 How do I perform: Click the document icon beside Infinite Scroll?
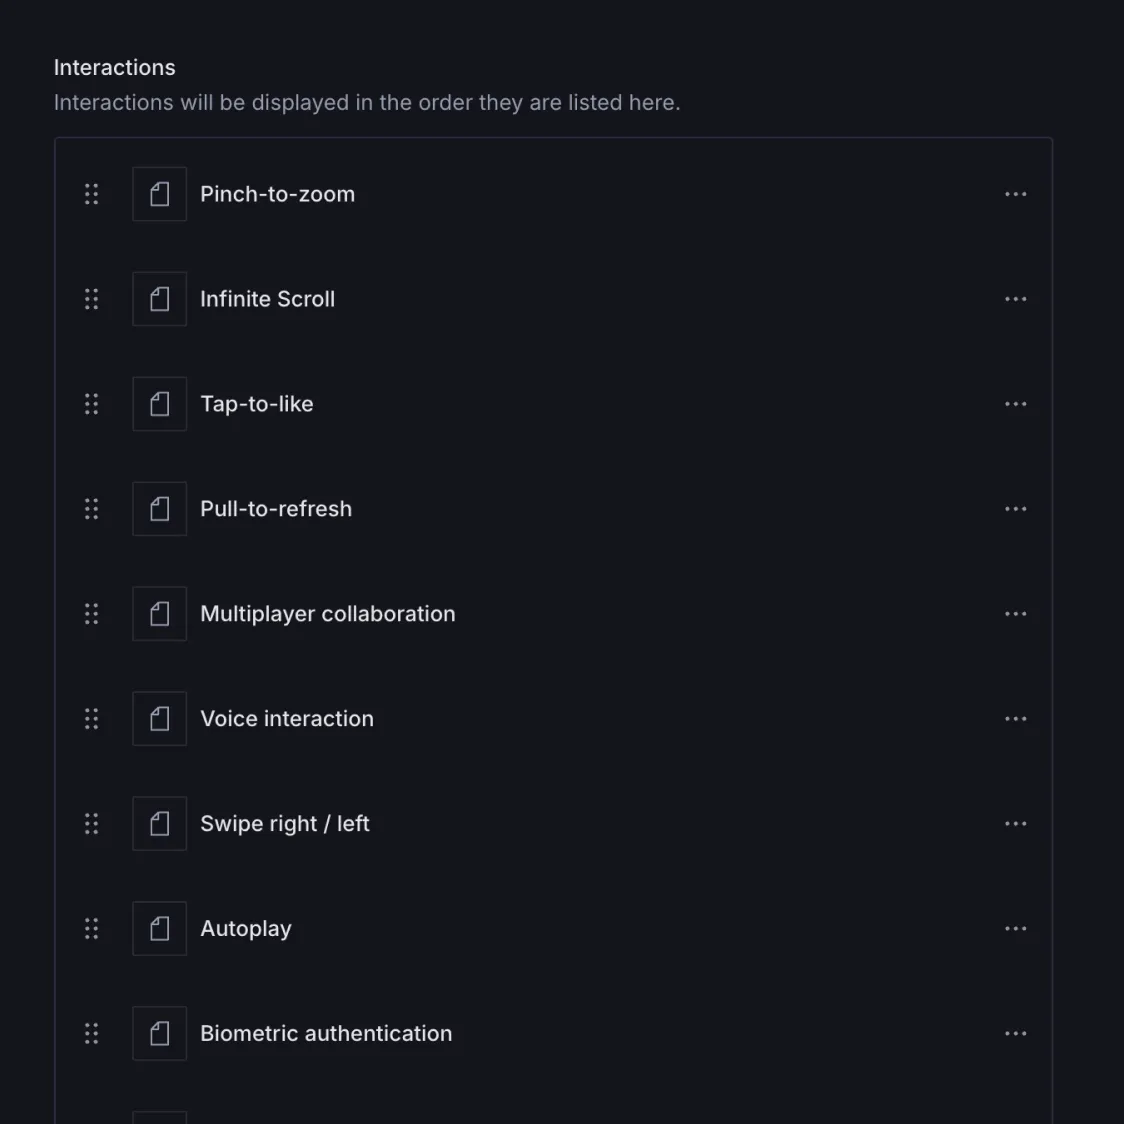pyautogui.click(x=160, y=299)
